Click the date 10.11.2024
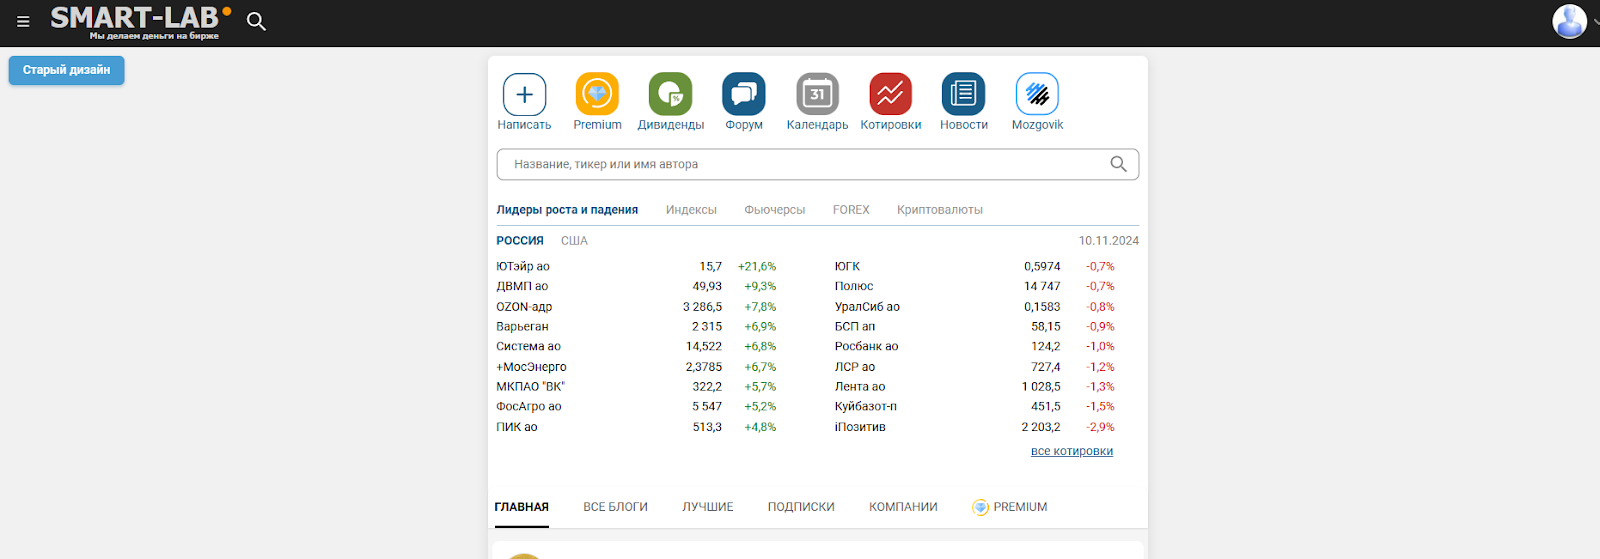 1108,241
